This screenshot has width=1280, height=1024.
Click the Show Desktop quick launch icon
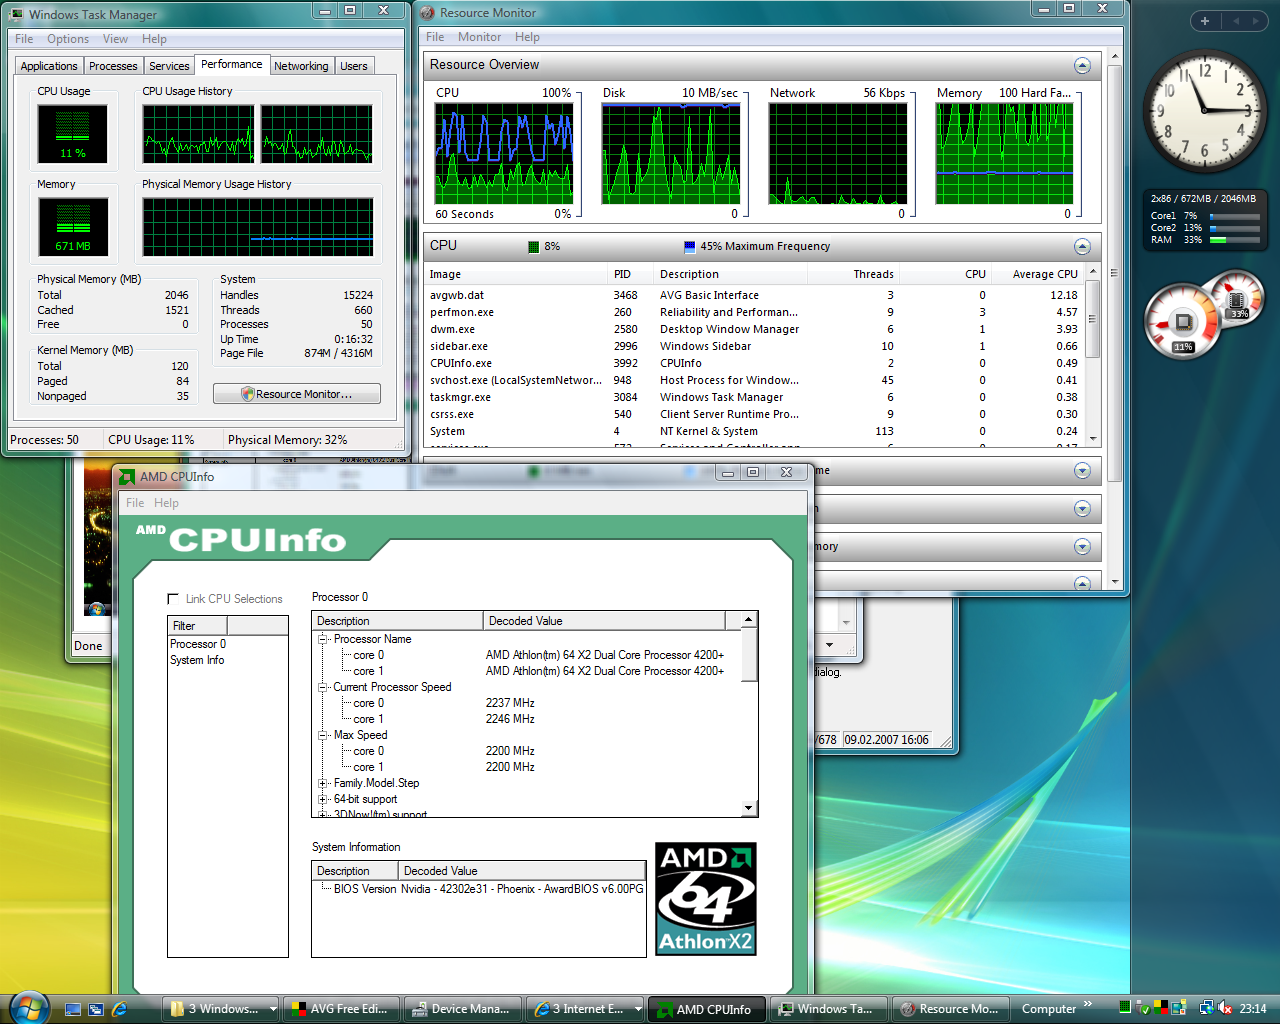73,1009
